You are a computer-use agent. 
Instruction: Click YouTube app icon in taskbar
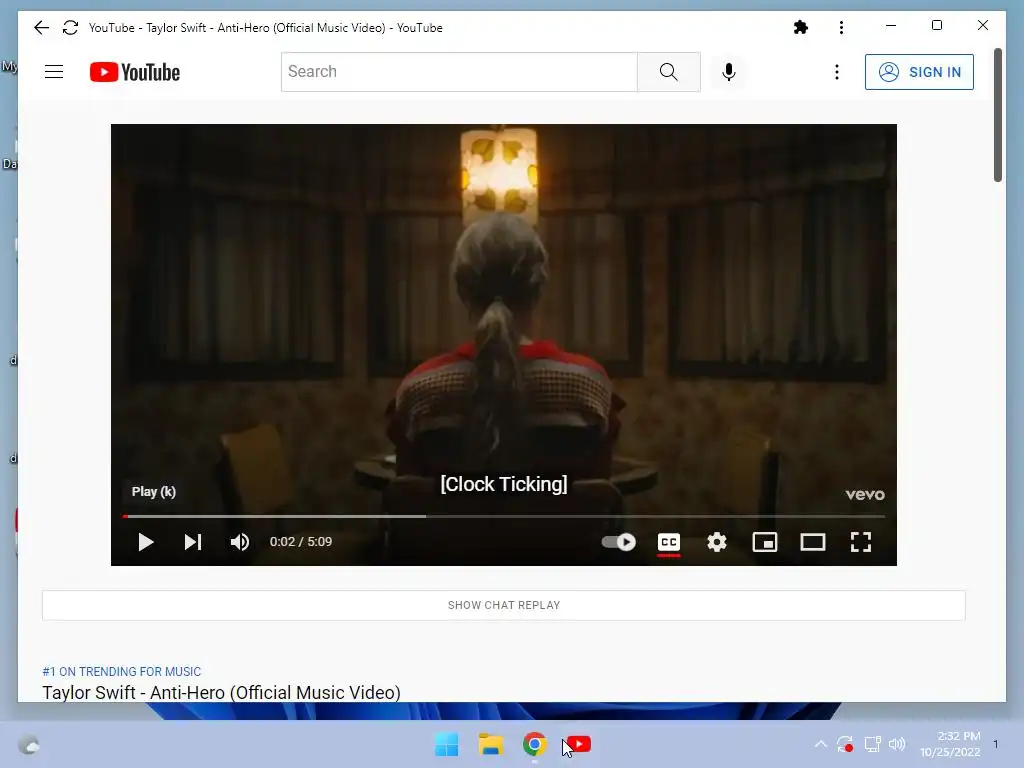[x=578, y=744]
